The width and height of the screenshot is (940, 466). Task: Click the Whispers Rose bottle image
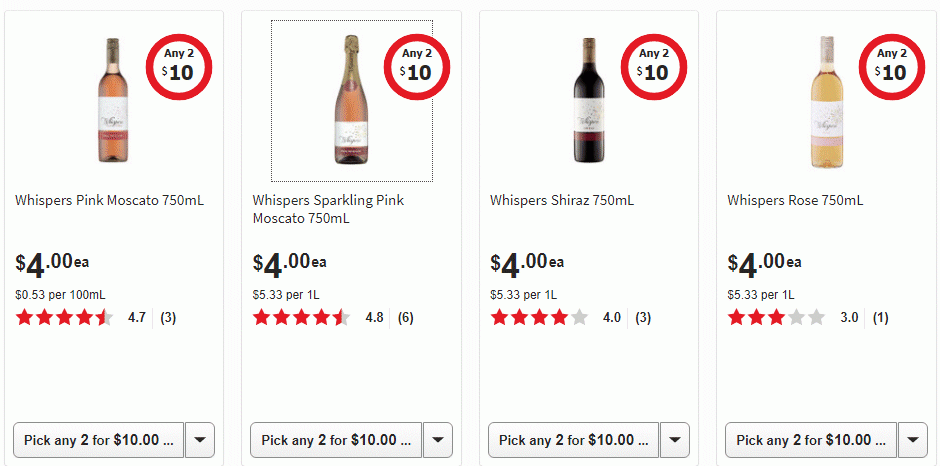point(826,100)
